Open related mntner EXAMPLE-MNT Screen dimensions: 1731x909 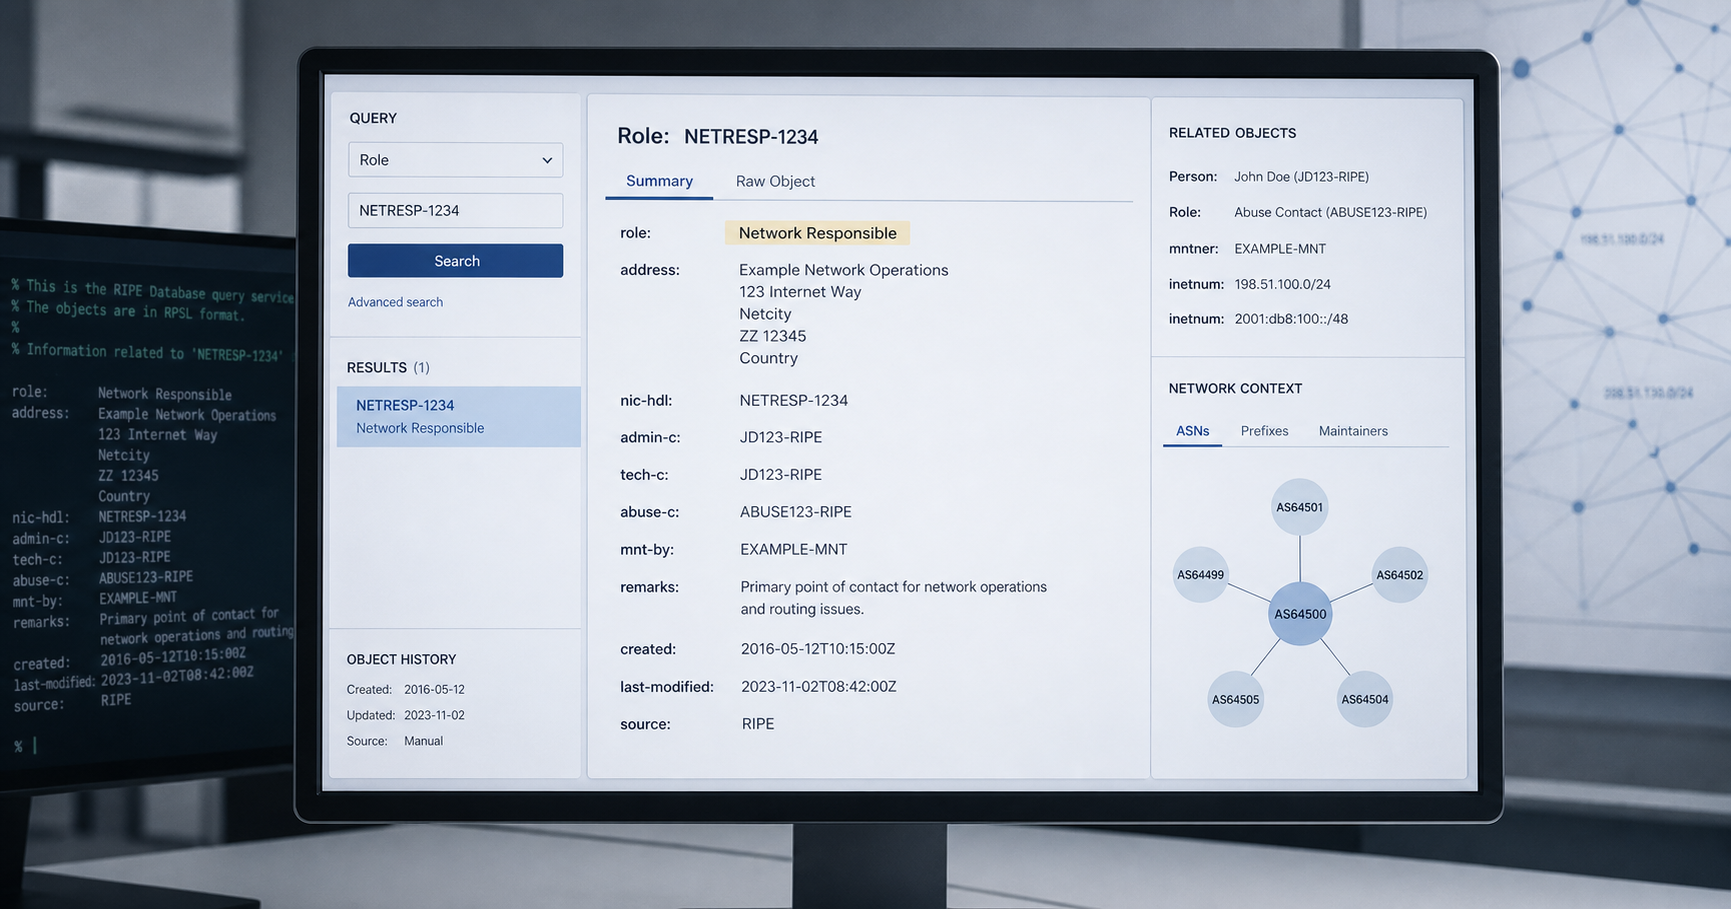[1279, 249]
